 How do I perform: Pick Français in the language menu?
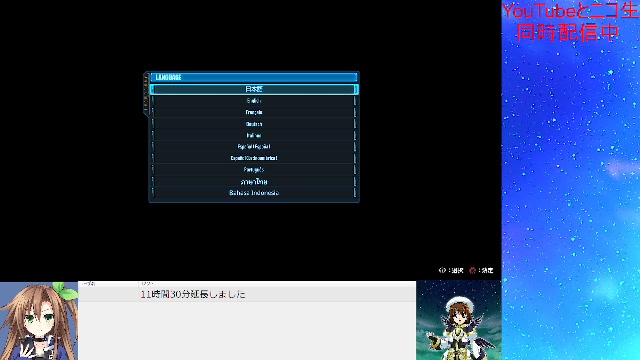click(253, 112)
